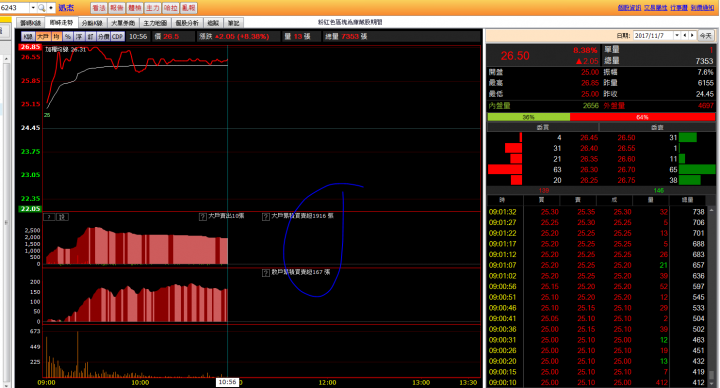Sort tick table by 成 column
Viewport: 720px width, 388px height.
point(614,200)
